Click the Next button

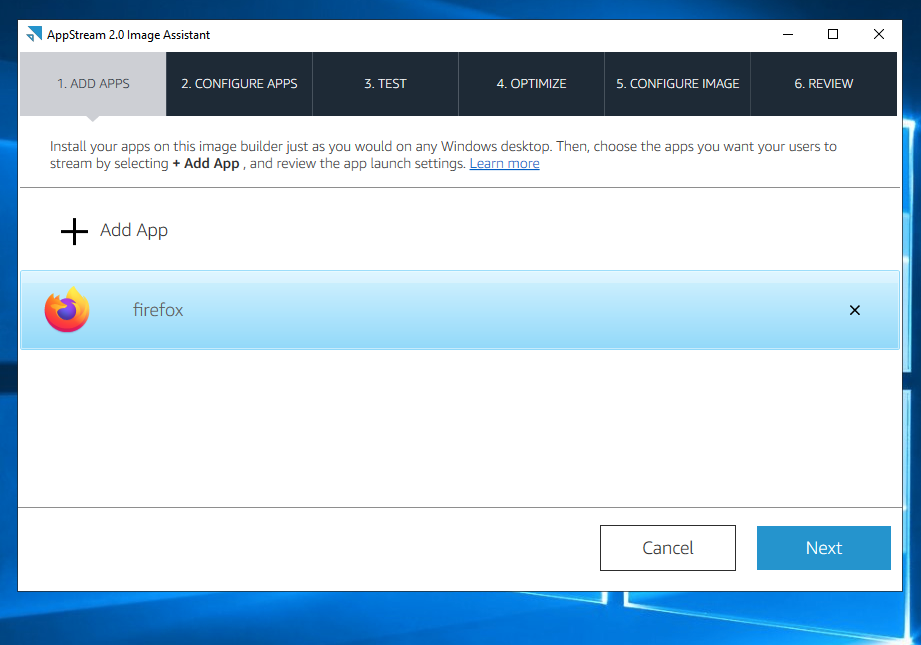[x=823, y=548]
